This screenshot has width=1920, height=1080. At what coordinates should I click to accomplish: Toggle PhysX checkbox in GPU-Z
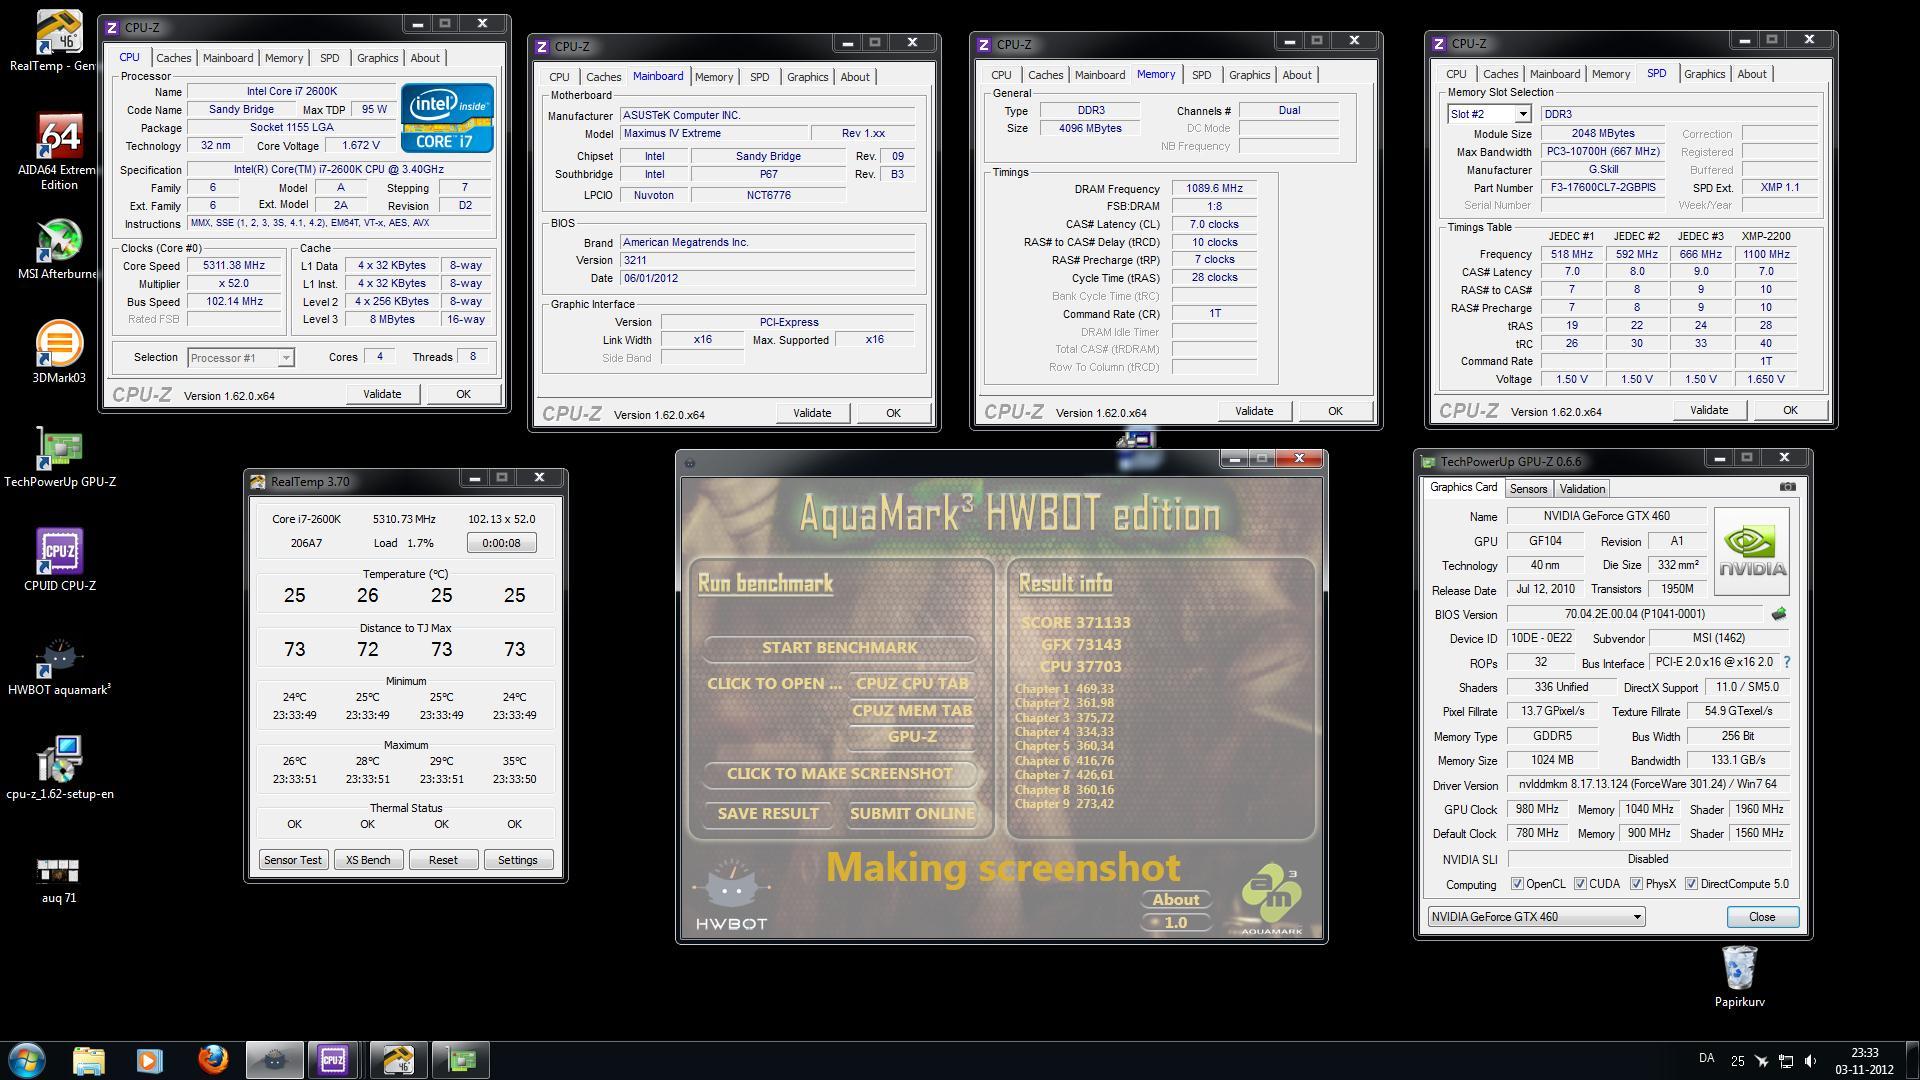[x=1636, y=884]
